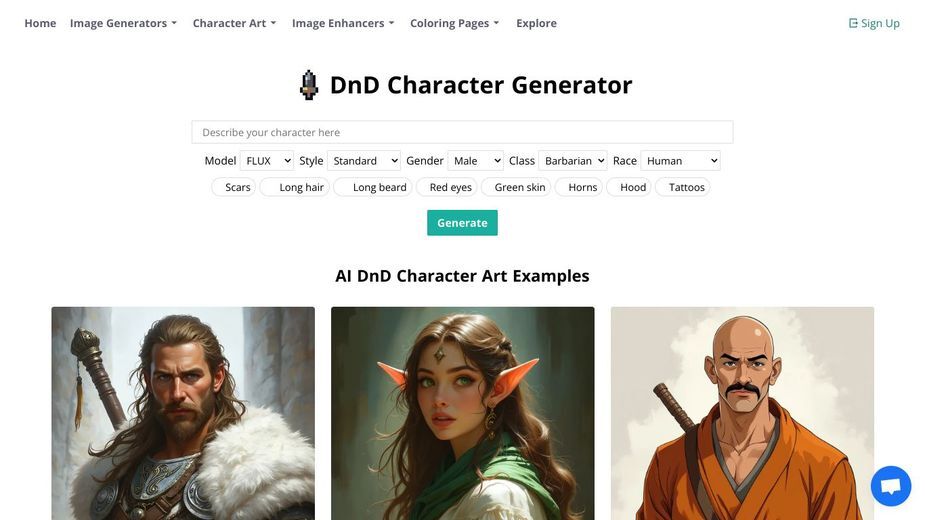The image size is (925, 520).
Task: Open the Model FLUX dropdown
Action: pos(267,161)
